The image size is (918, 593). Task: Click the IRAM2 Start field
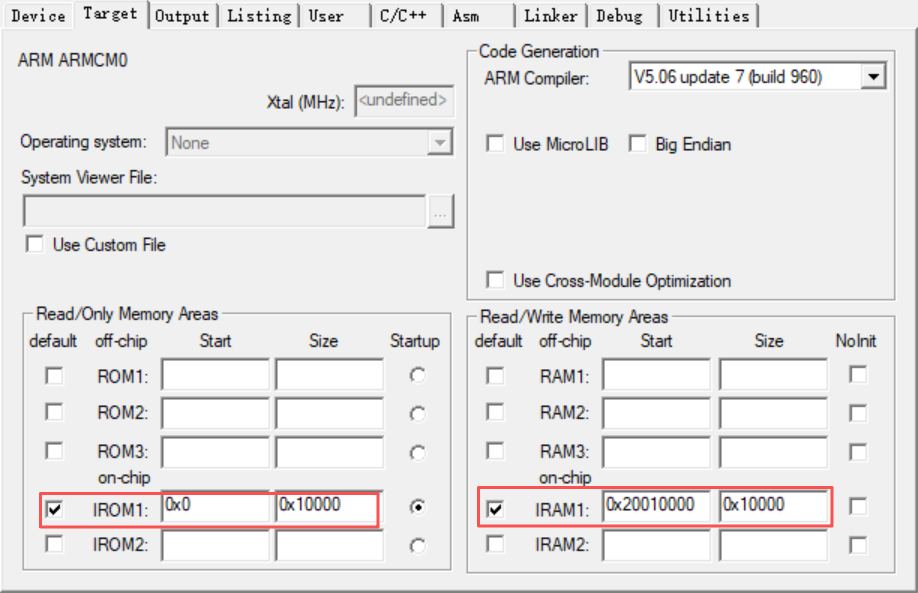(x=656, y=546)
